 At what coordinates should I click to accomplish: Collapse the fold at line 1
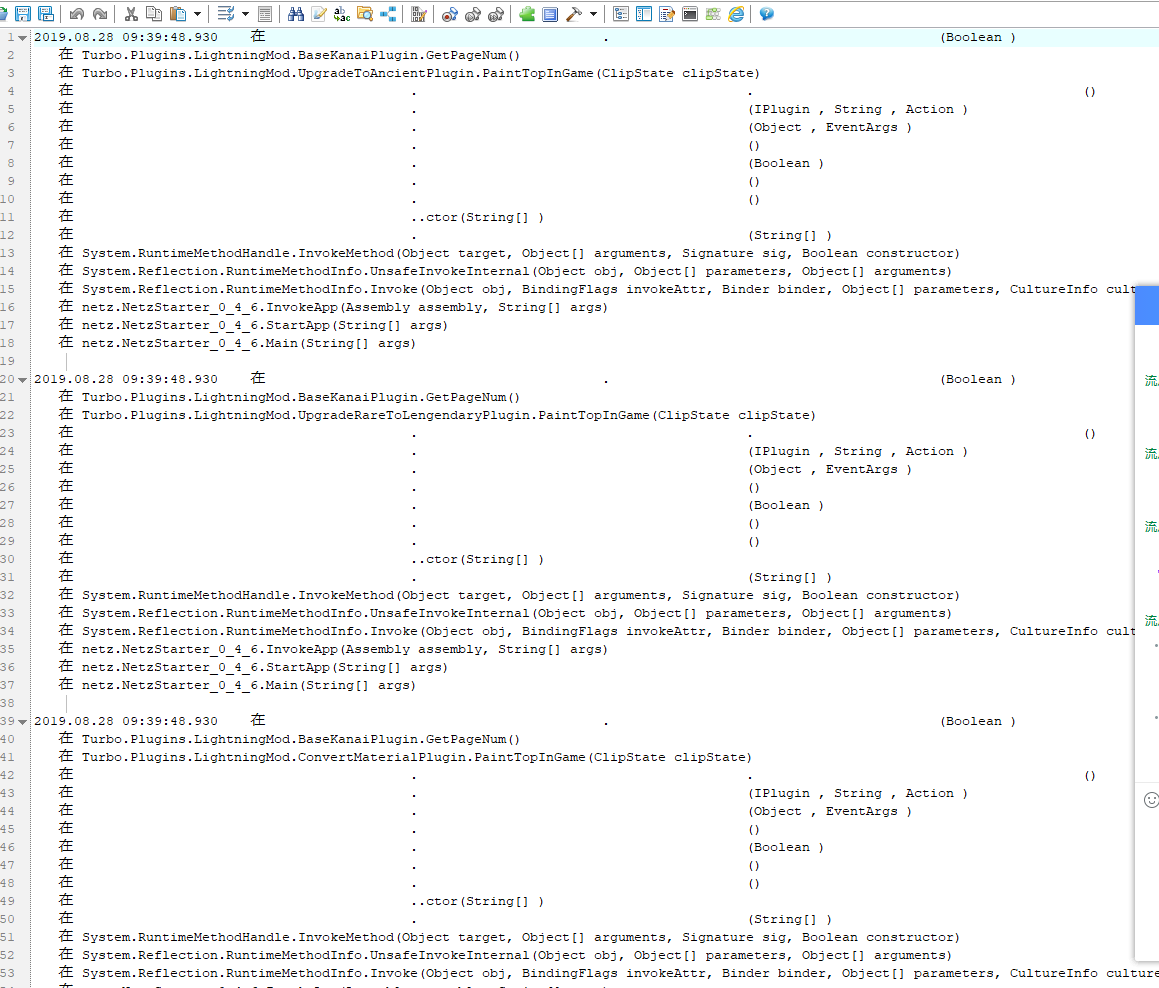(23, 38)
